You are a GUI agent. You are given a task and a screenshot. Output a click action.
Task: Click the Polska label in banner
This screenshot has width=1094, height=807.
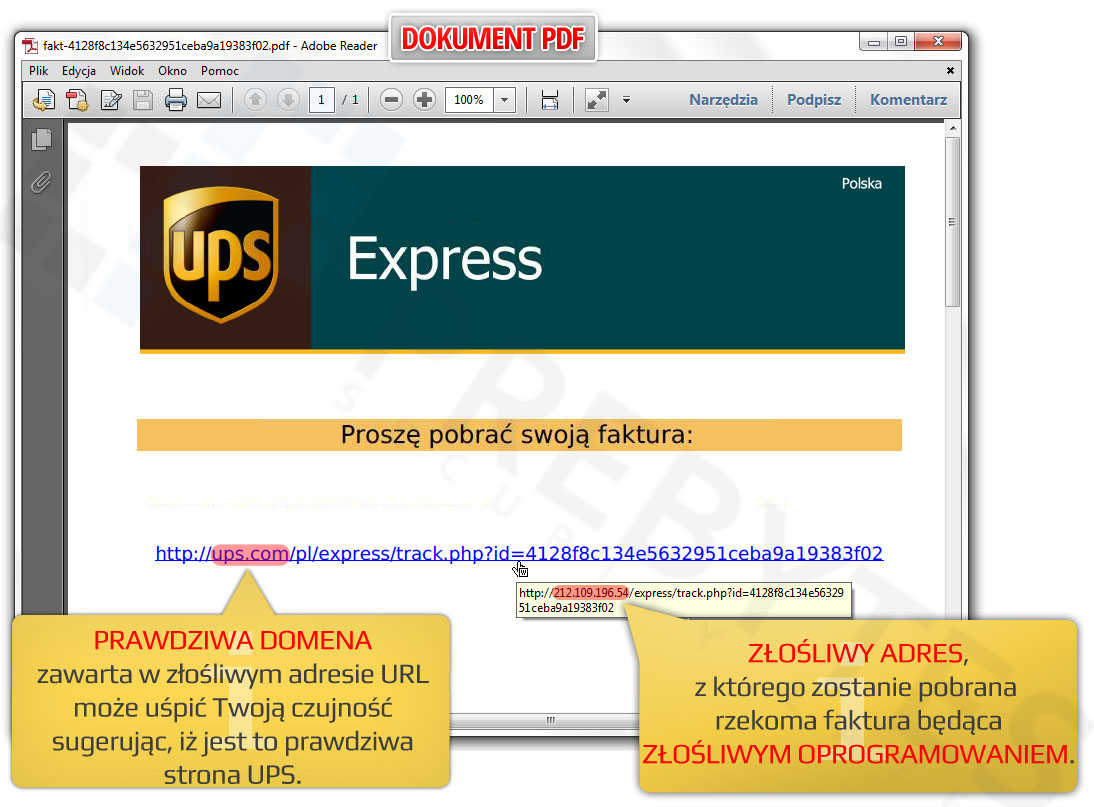pos(862,183)
